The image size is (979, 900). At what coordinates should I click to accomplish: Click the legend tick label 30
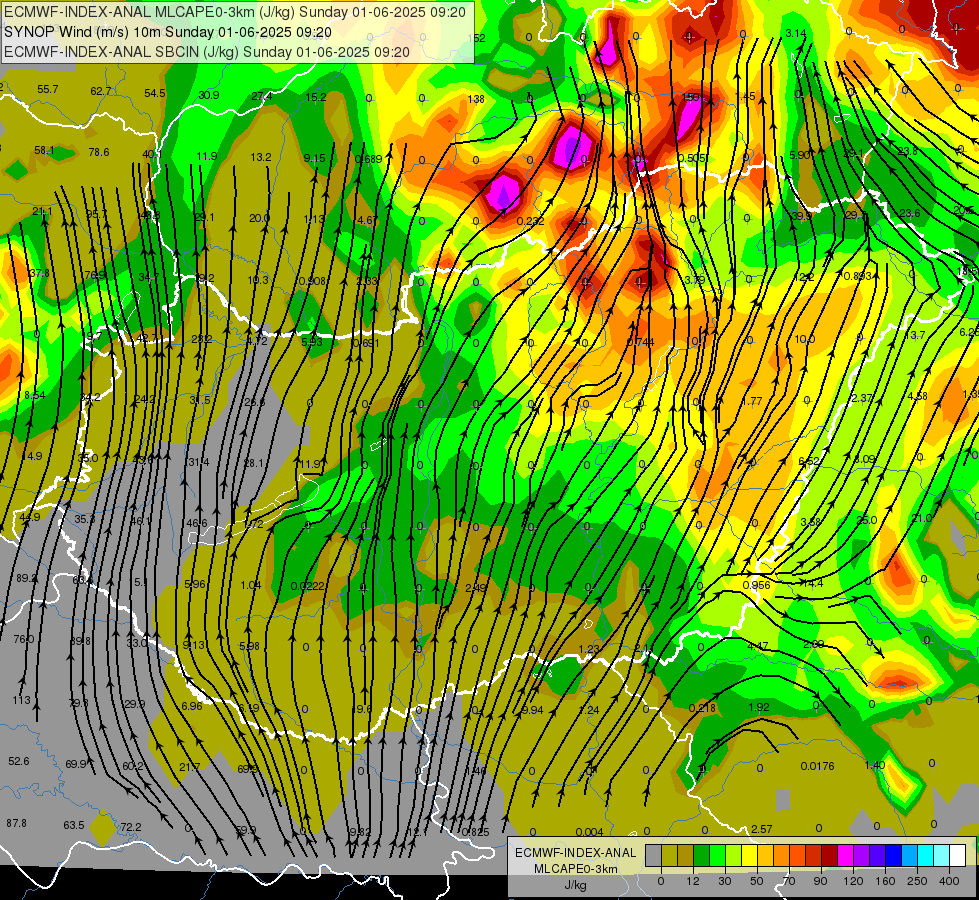tap(724, 881)
